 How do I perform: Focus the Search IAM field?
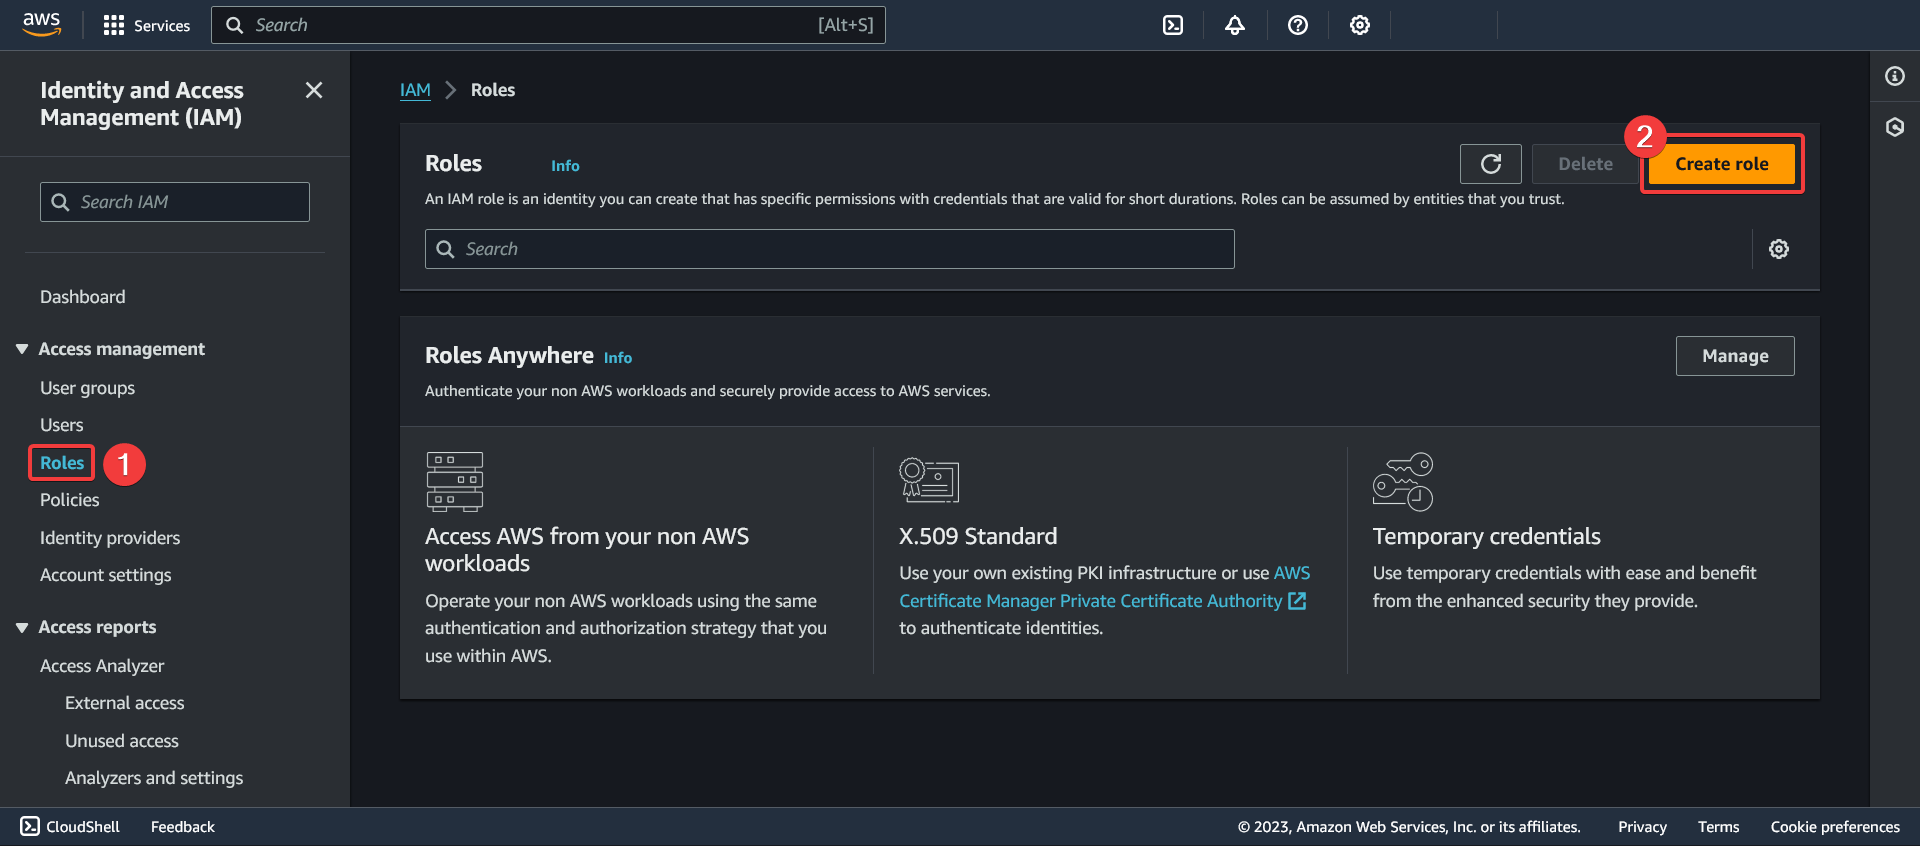175,202
